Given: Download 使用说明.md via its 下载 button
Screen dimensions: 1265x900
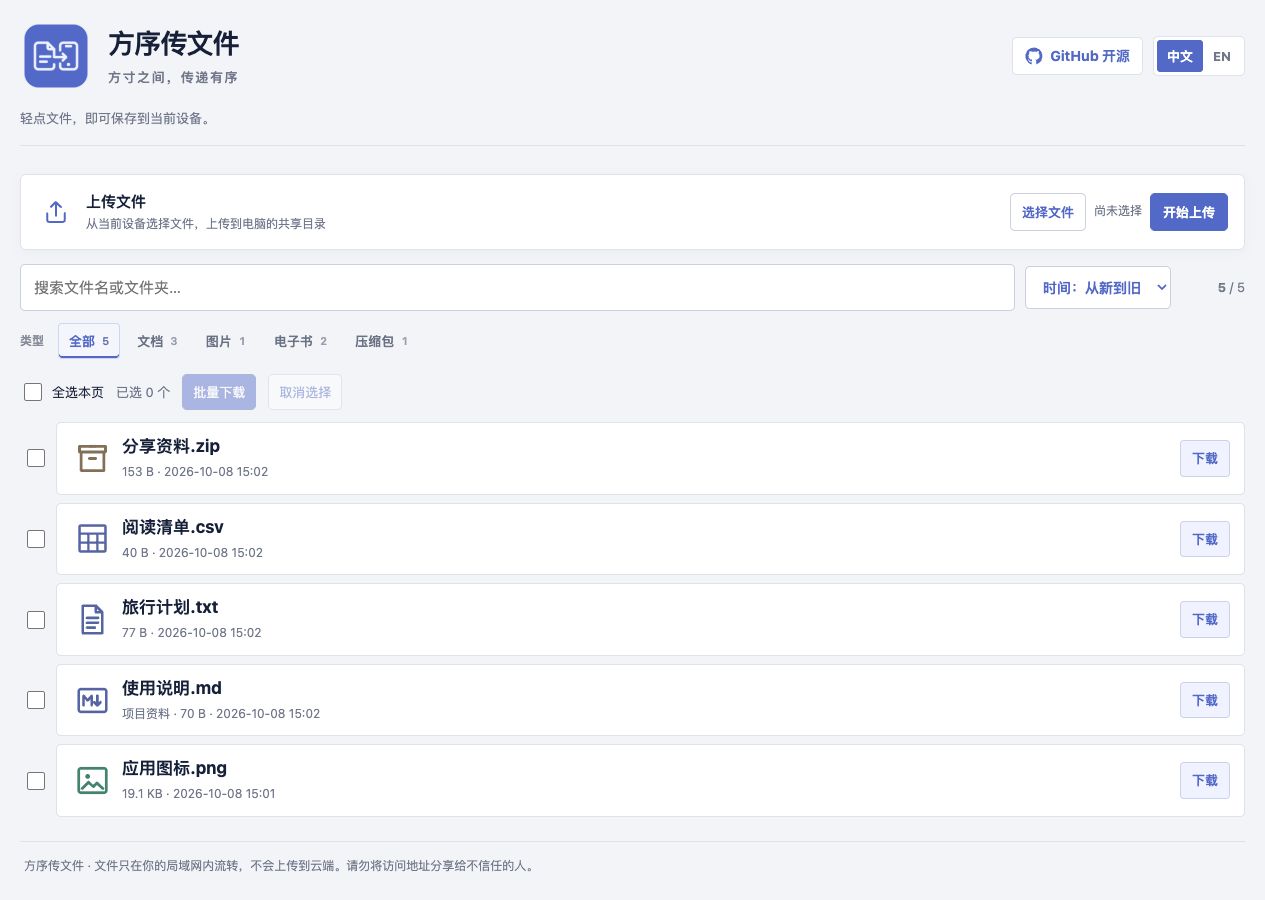Looking at the screenshot, I should click(1205, 700).
